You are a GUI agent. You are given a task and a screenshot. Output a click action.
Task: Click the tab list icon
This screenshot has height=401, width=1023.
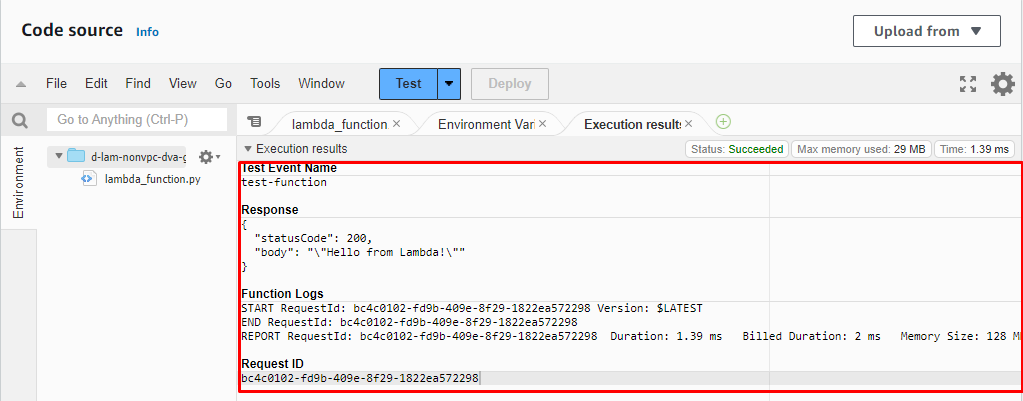click(x=254, y=122)
